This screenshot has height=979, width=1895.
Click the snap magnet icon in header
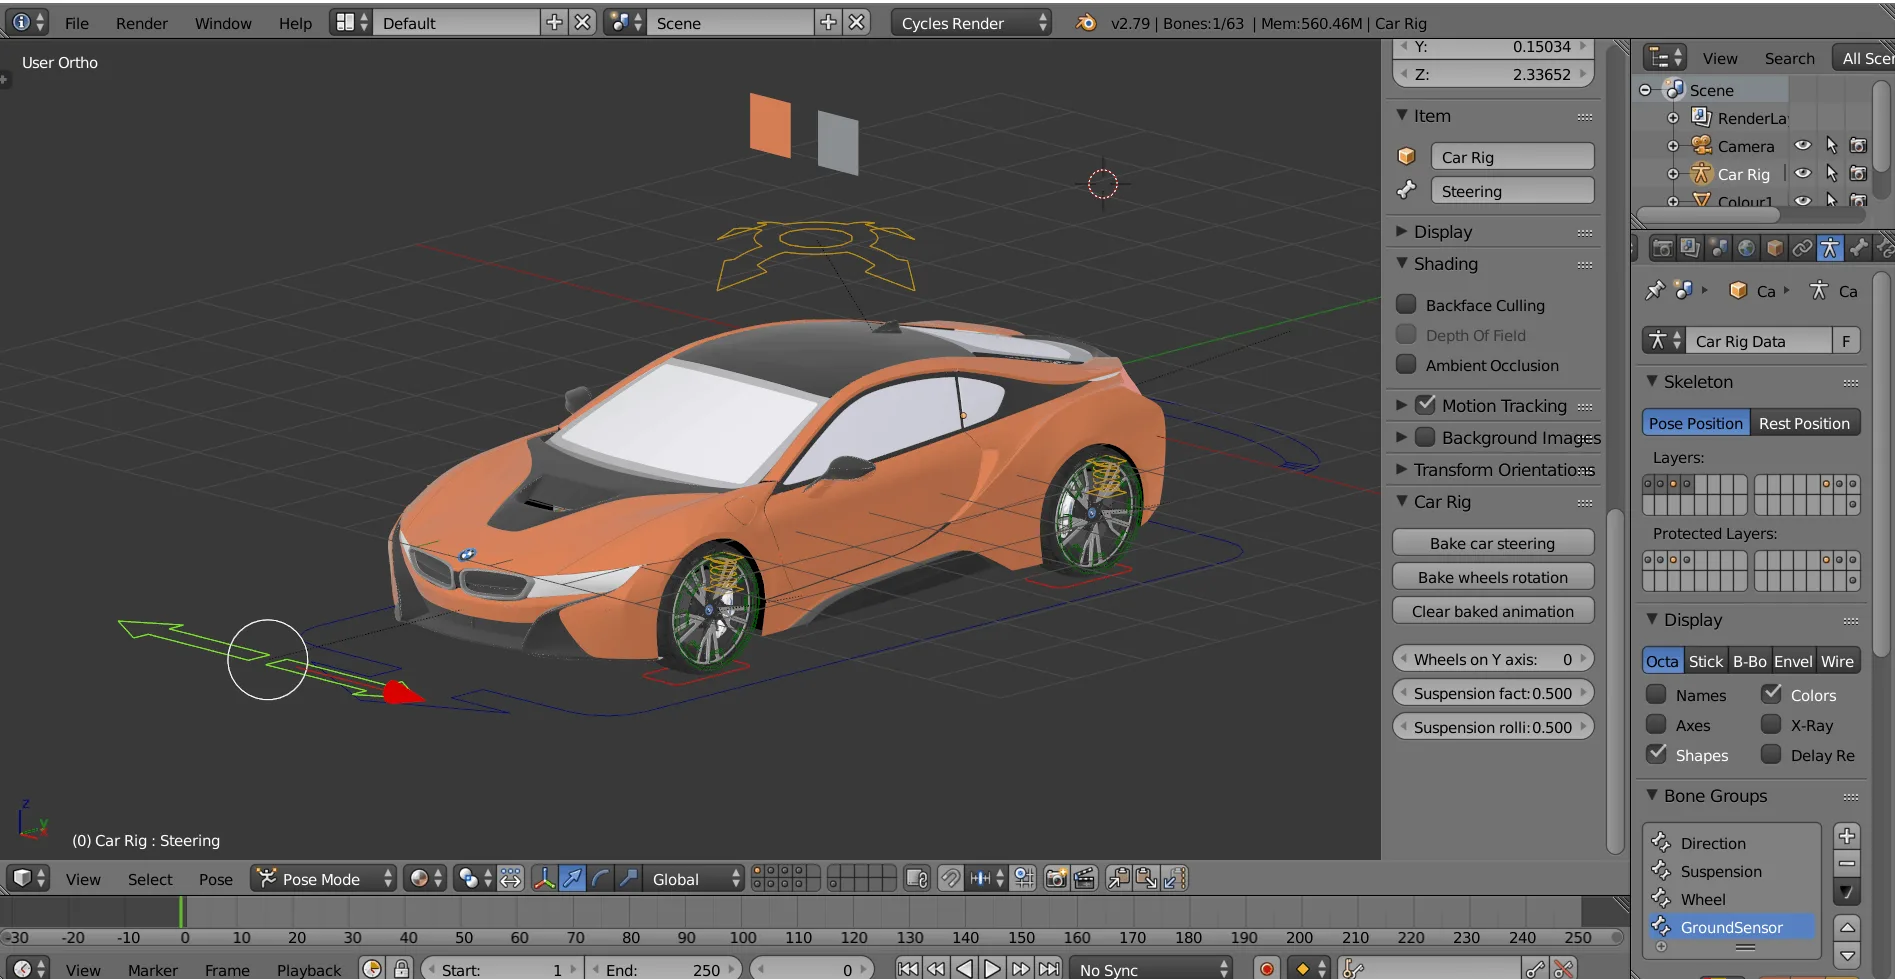tap(948, 878)
